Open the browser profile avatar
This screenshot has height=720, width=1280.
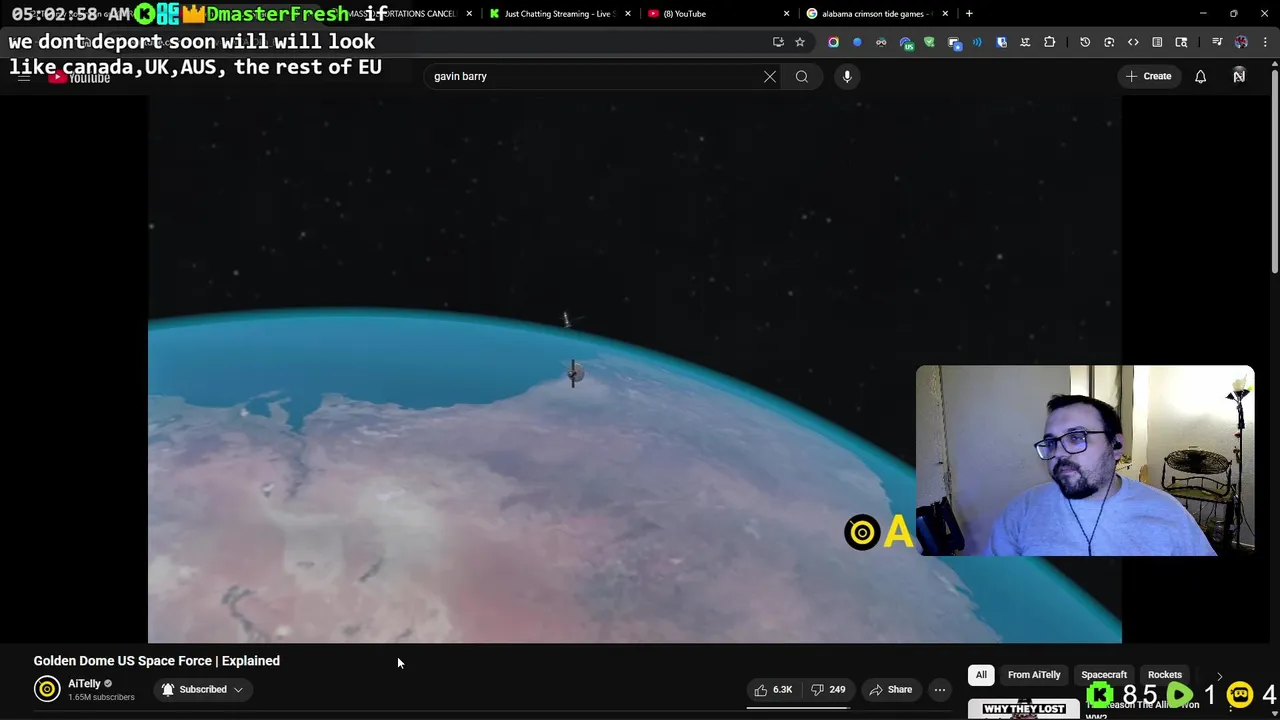(x=1241, y=42)
